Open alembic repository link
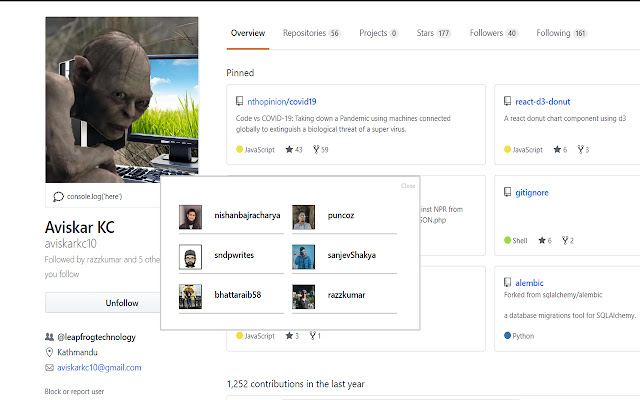Image resolution: width=640 pixels, height=400 pixels. (529, 282)
